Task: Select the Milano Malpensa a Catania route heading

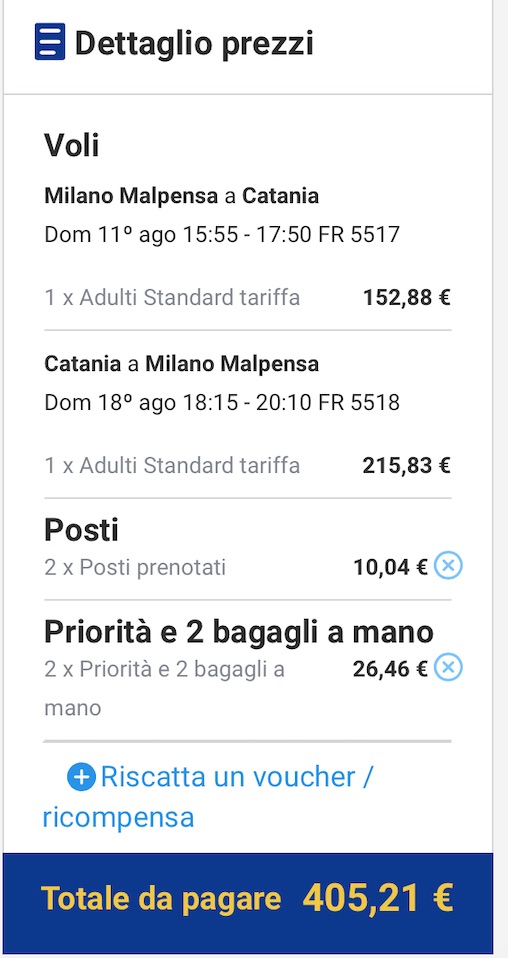Action: tap(182, 196)
